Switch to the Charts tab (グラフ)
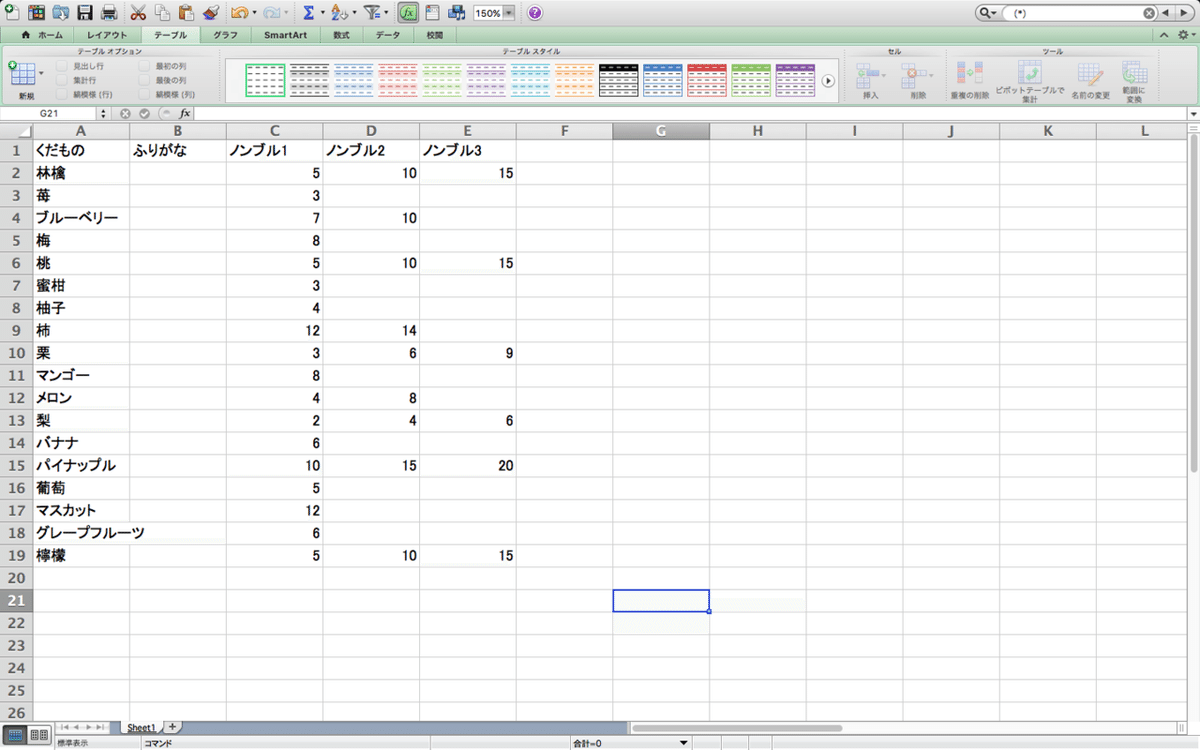This screenshot has height=750, width=1200. point(225,35)
